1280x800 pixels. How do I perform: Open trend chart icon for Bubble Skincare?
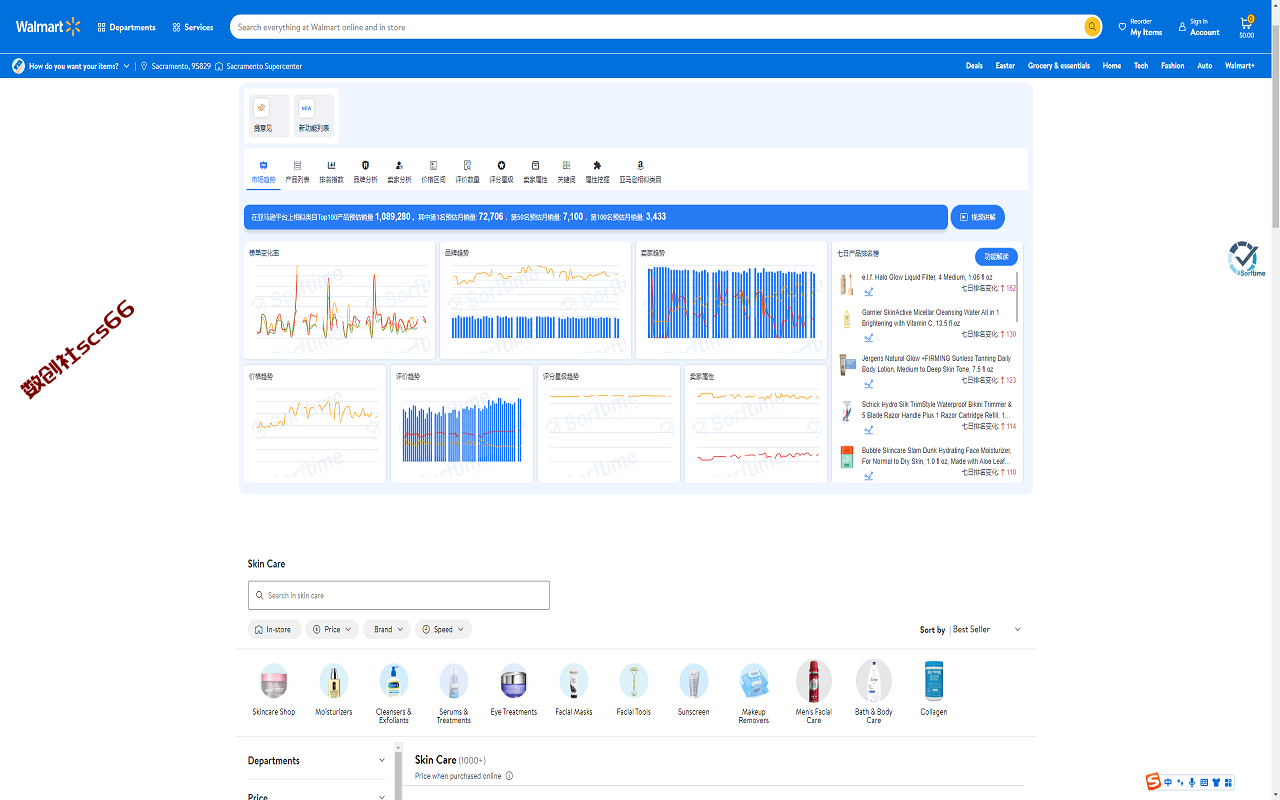869,476
